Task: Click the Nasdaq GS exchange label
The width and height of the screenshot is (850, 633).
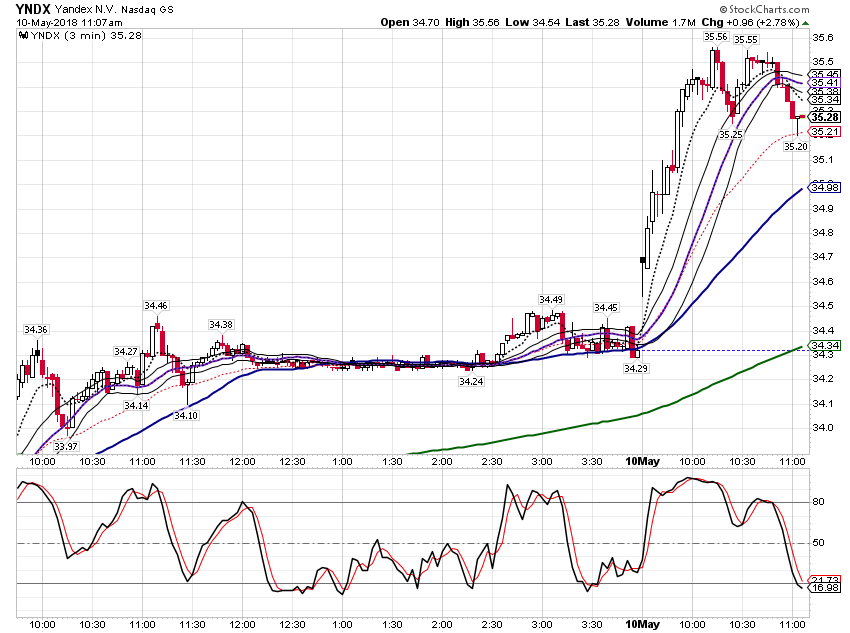Action: [x=147, y=10]
